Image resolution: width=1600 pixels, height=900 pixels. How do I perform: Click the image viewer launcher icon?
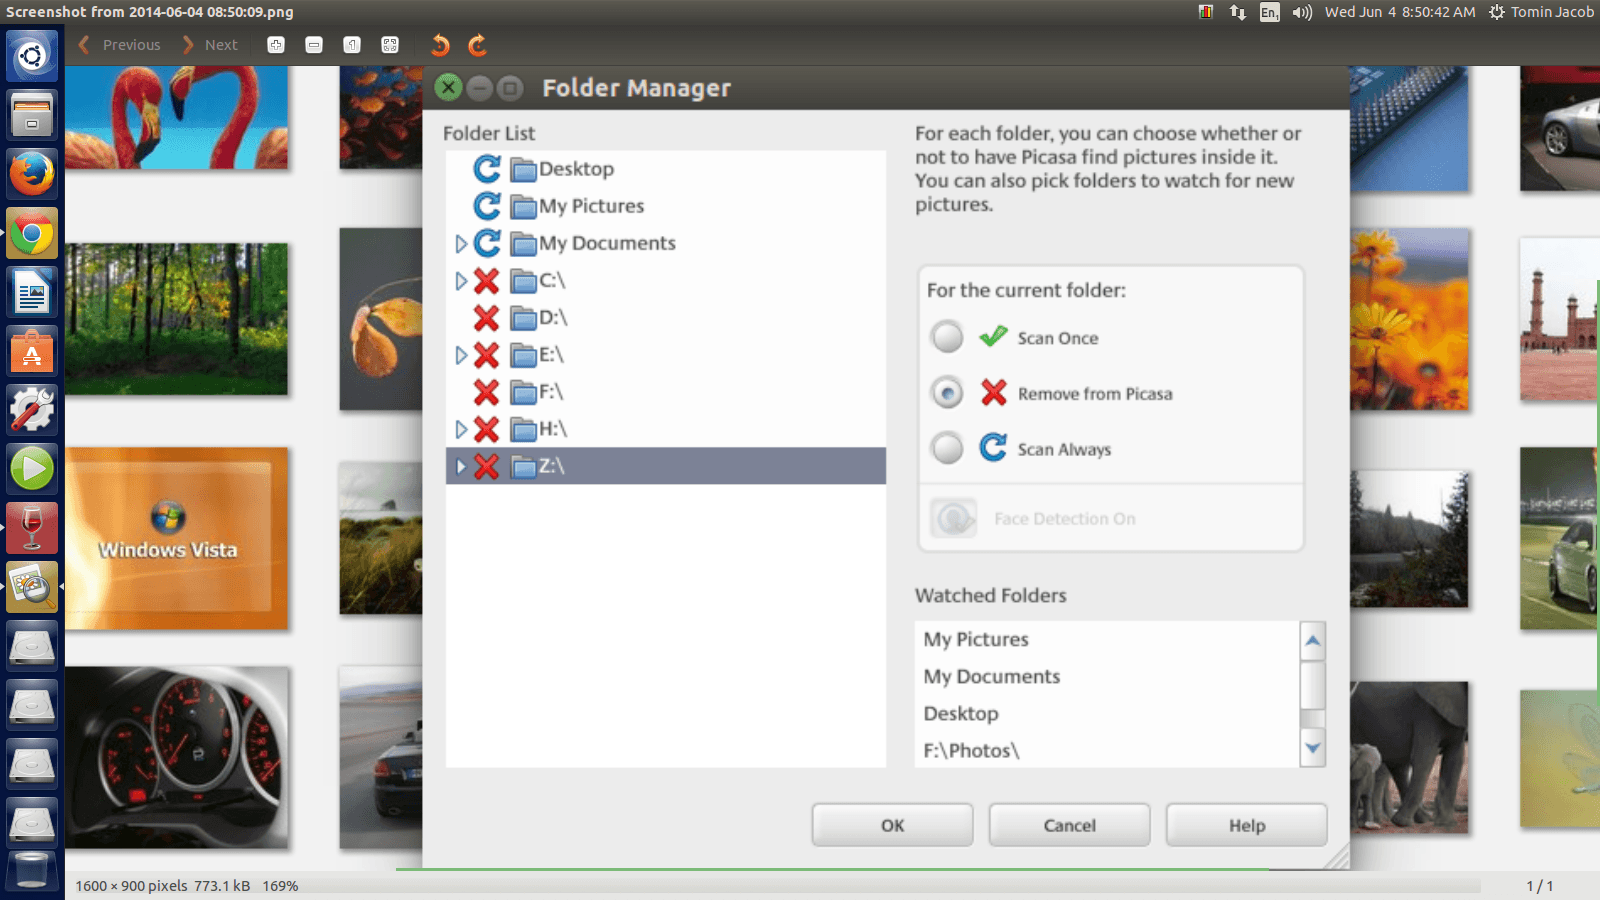pyautogui.click(x=32, y=587)
